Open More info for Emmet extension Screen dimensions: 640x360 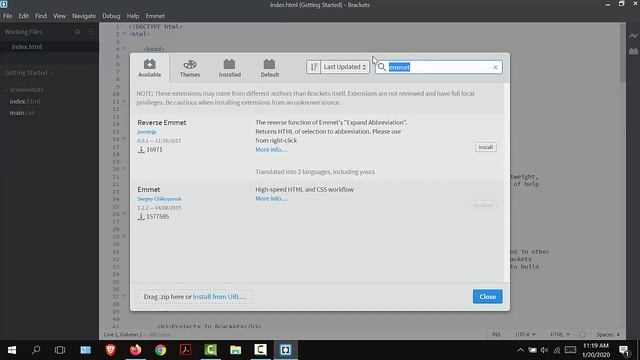[271, 198]
